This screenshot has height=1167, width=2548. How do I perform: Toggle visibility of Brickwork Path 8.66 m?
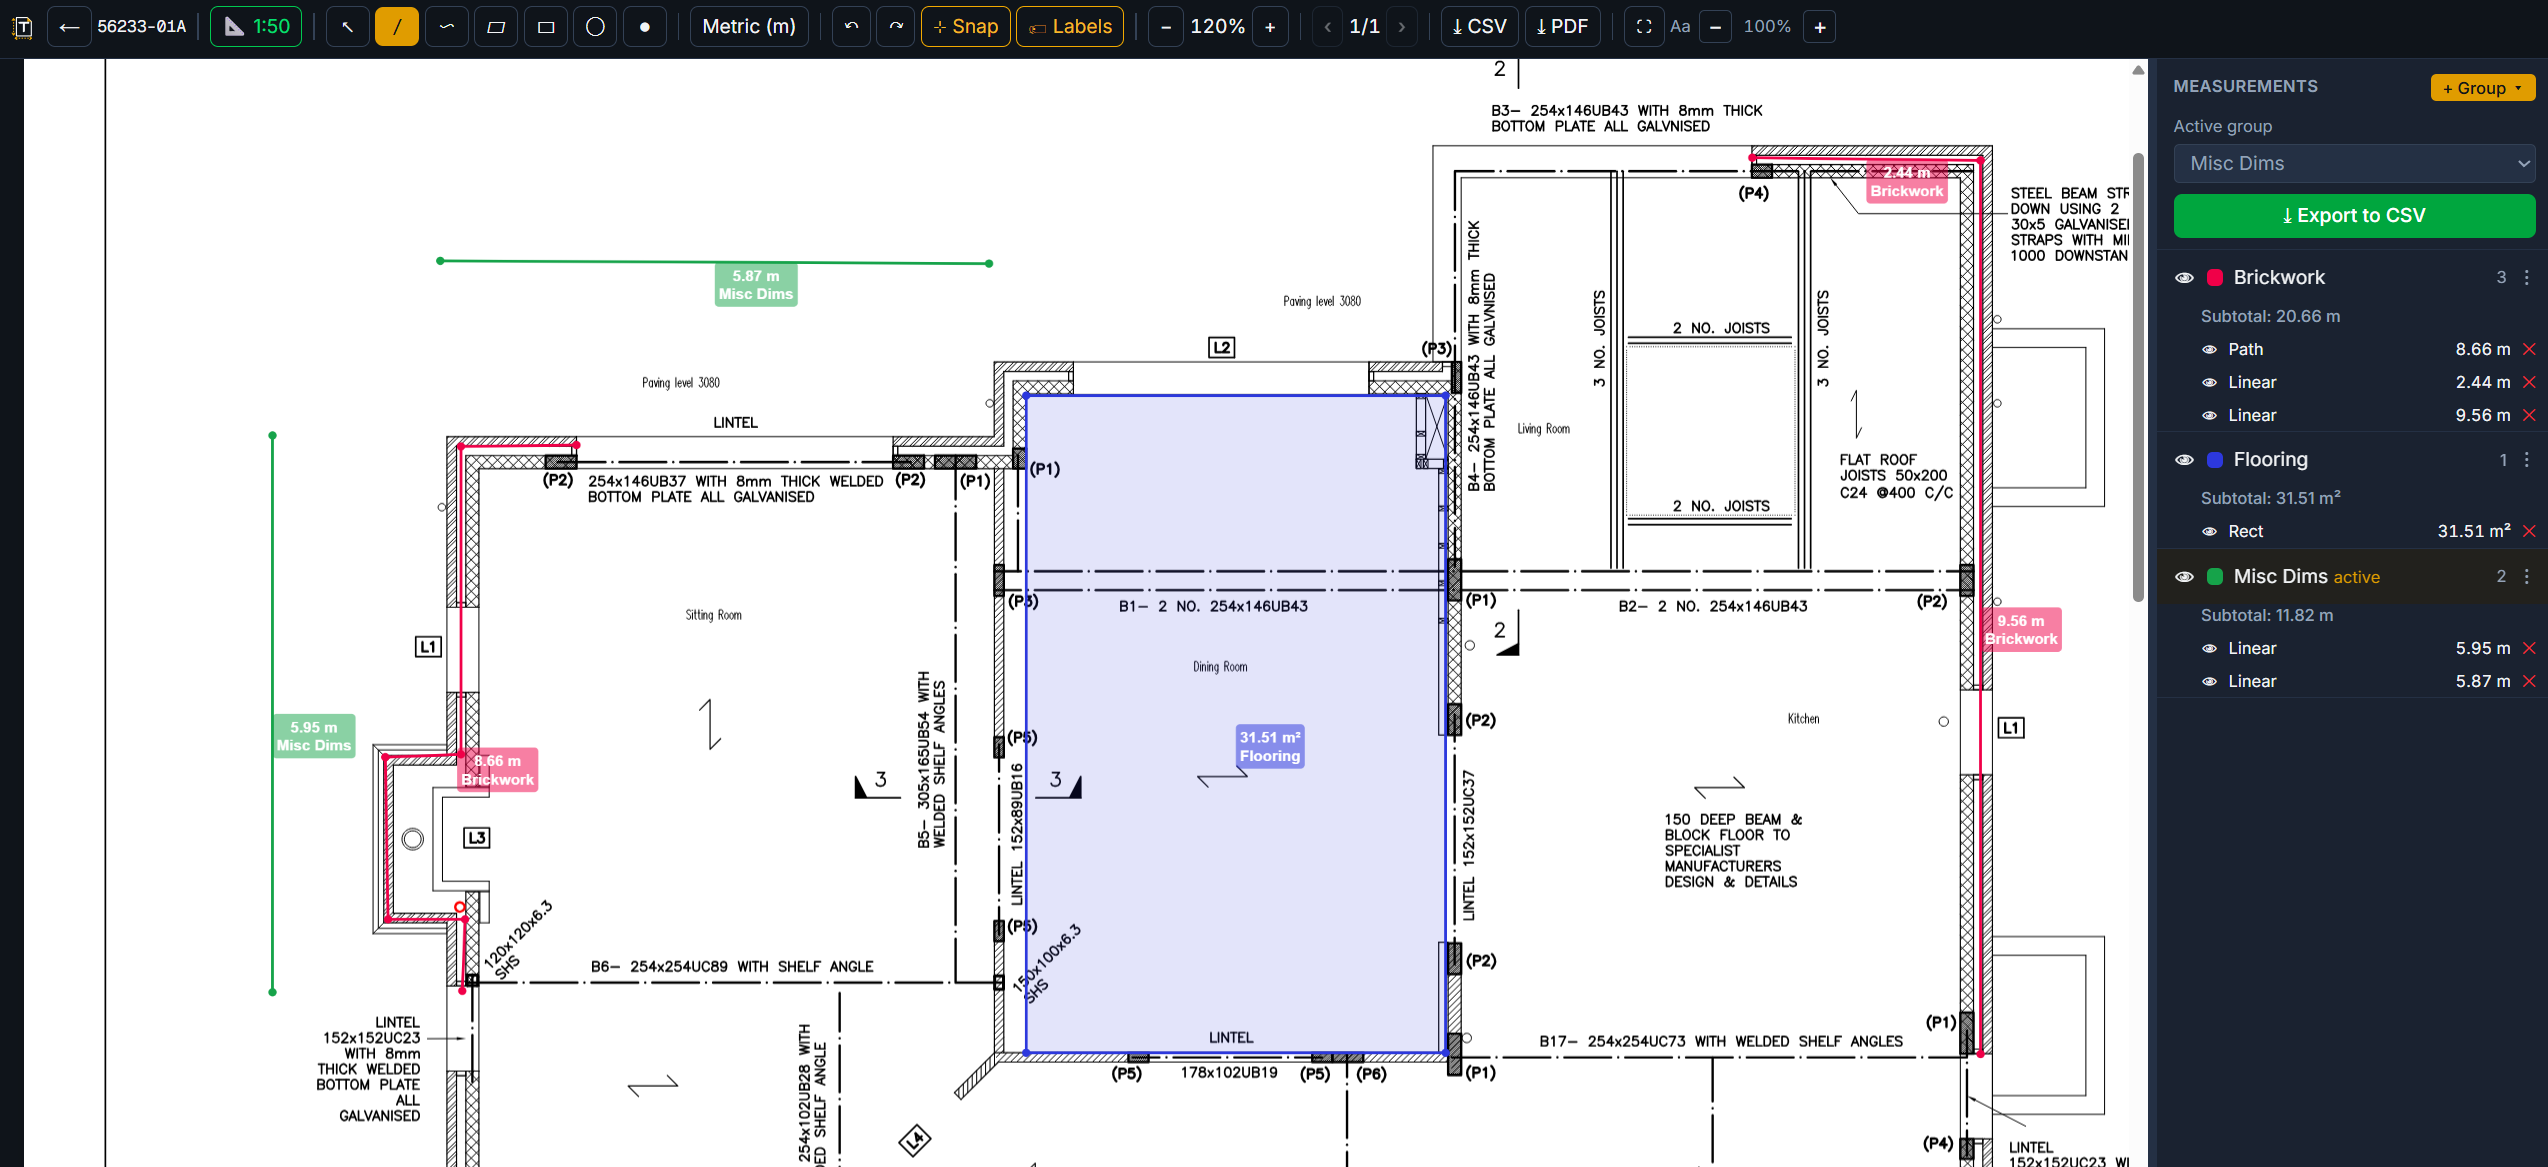pos(2210,350)
